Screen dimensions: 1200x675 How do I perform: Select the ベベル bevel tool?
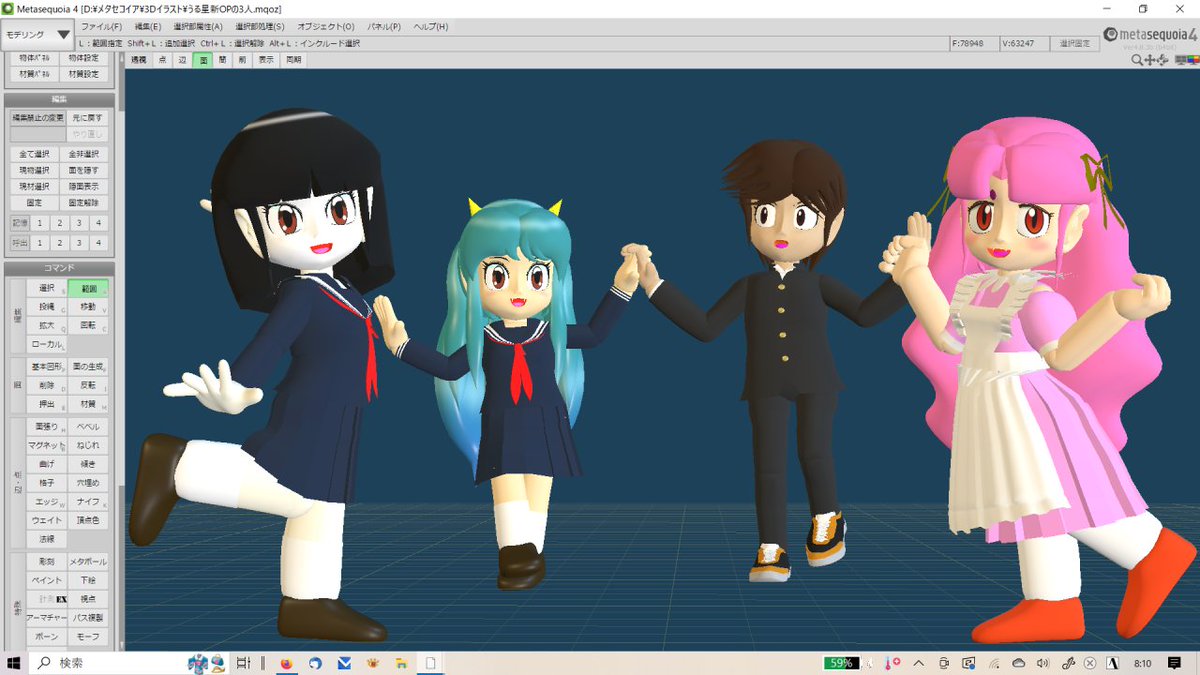[x=88, y=427]
